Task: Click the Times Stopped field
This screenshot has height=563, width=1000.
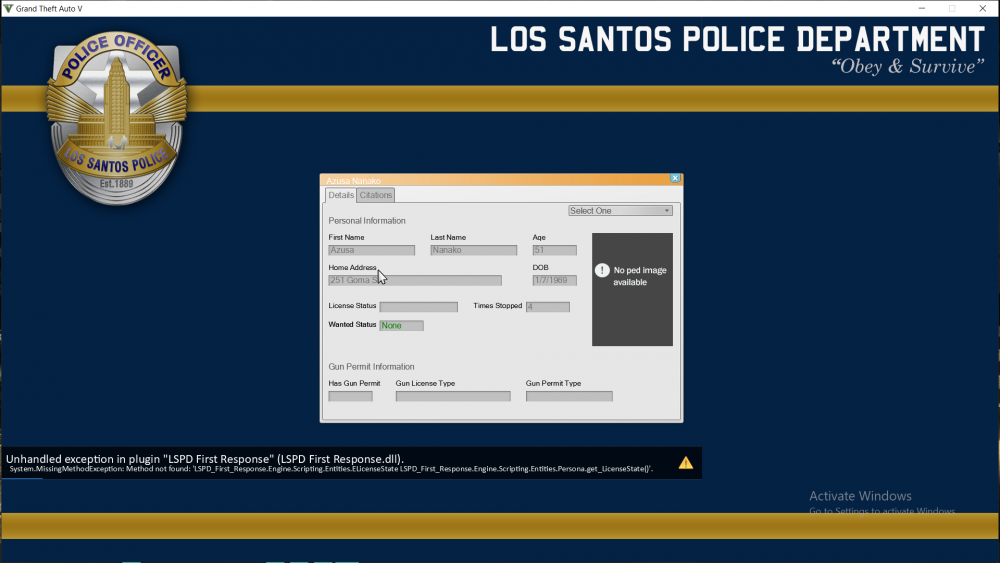Action: tap(547, 307)
